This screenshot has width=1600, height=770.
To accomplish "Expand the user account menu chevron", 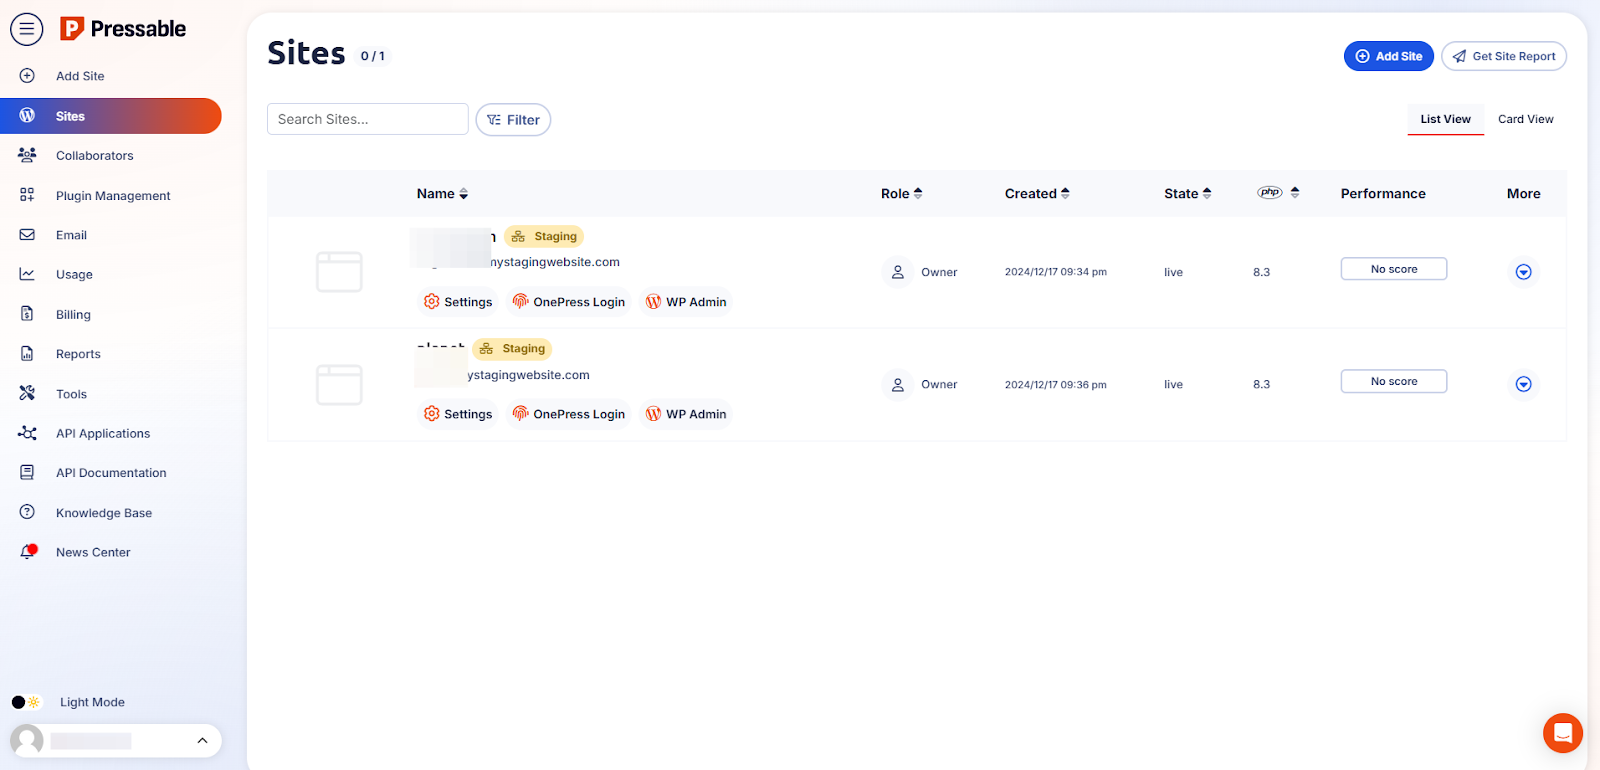I will 202,741.
